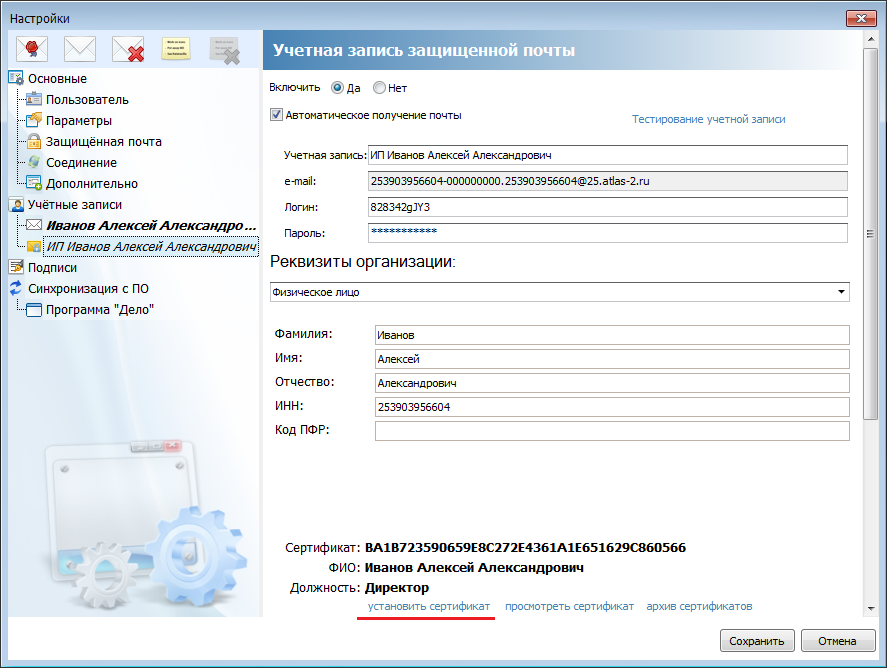Click the plain envelope toolbar icon
Viewport: 887px width, 668px height.
click(x=80, y=49)
